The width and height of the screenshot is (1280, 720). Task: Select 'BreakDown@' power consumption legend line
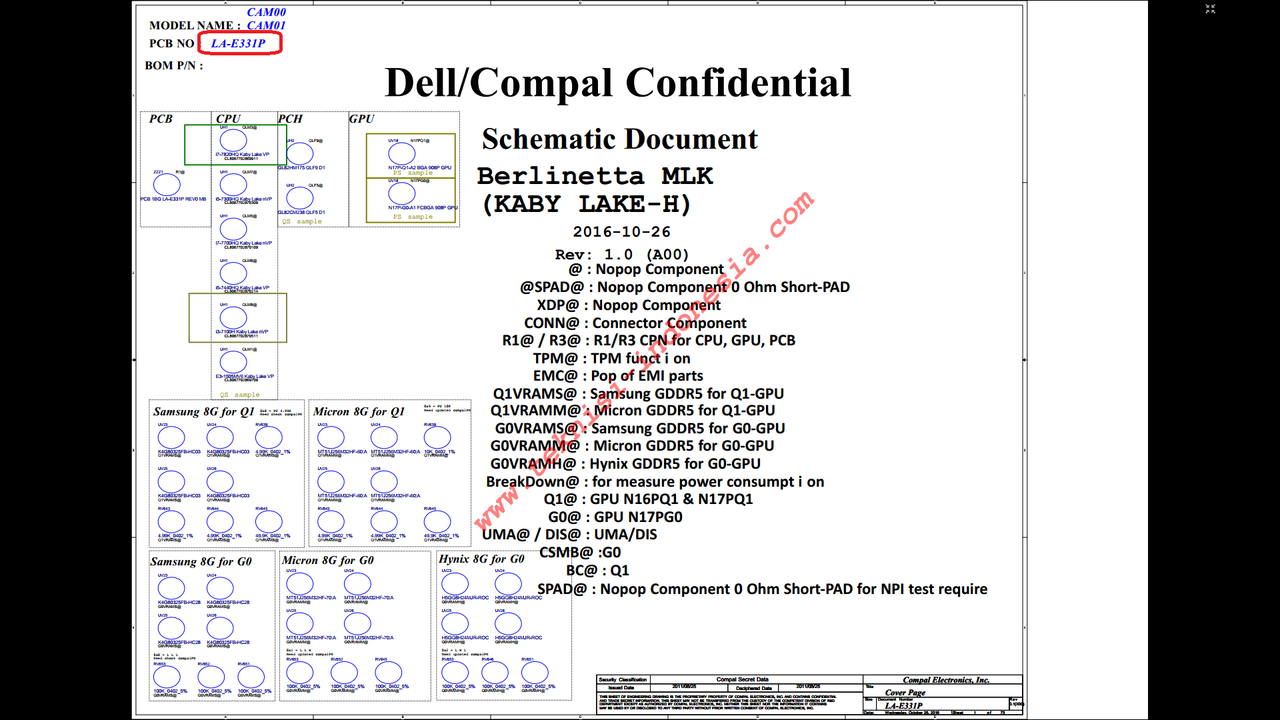[655, 482]
